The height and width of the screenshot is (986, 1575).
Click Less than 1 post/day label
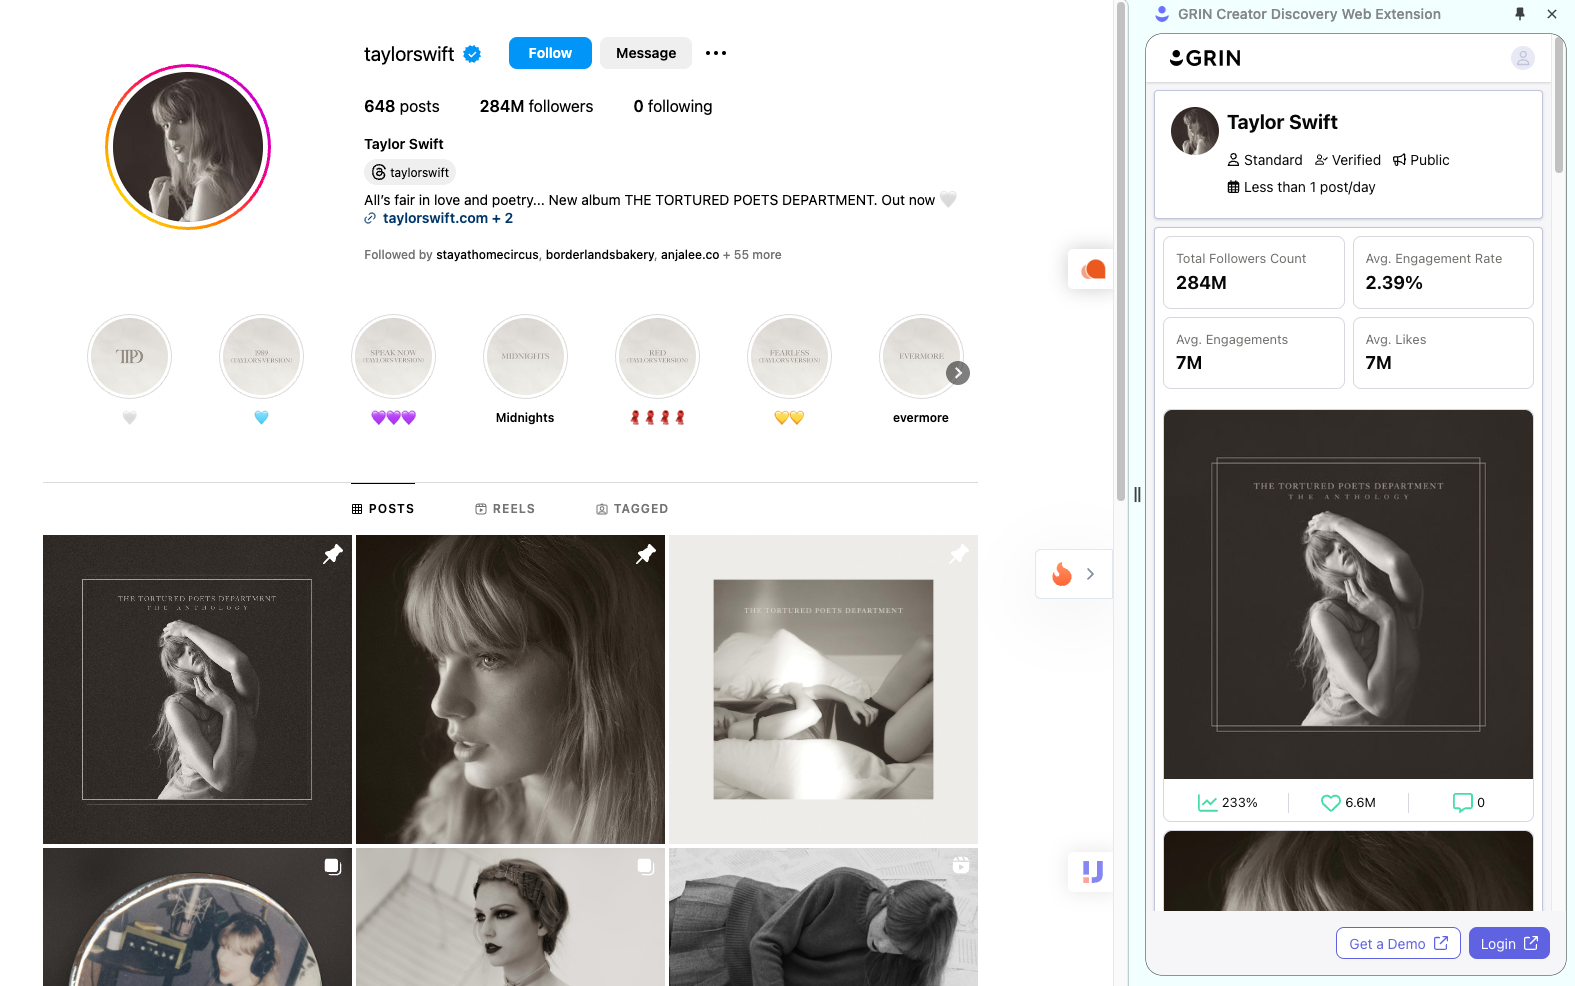click(x=1301, y=187)
